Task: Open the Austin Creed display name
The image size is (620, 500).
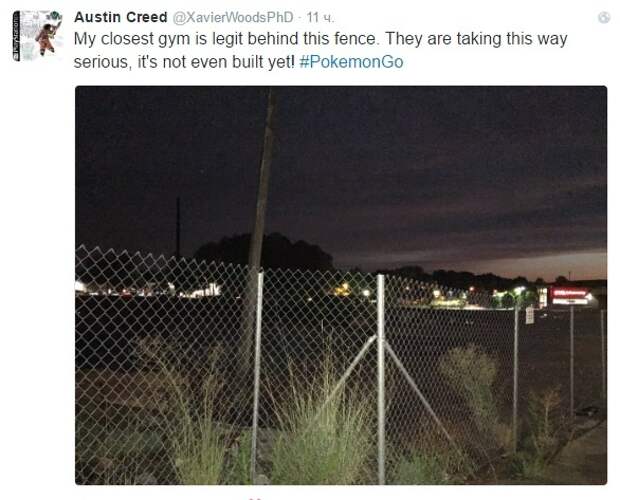Action: [x=121, y=17]
